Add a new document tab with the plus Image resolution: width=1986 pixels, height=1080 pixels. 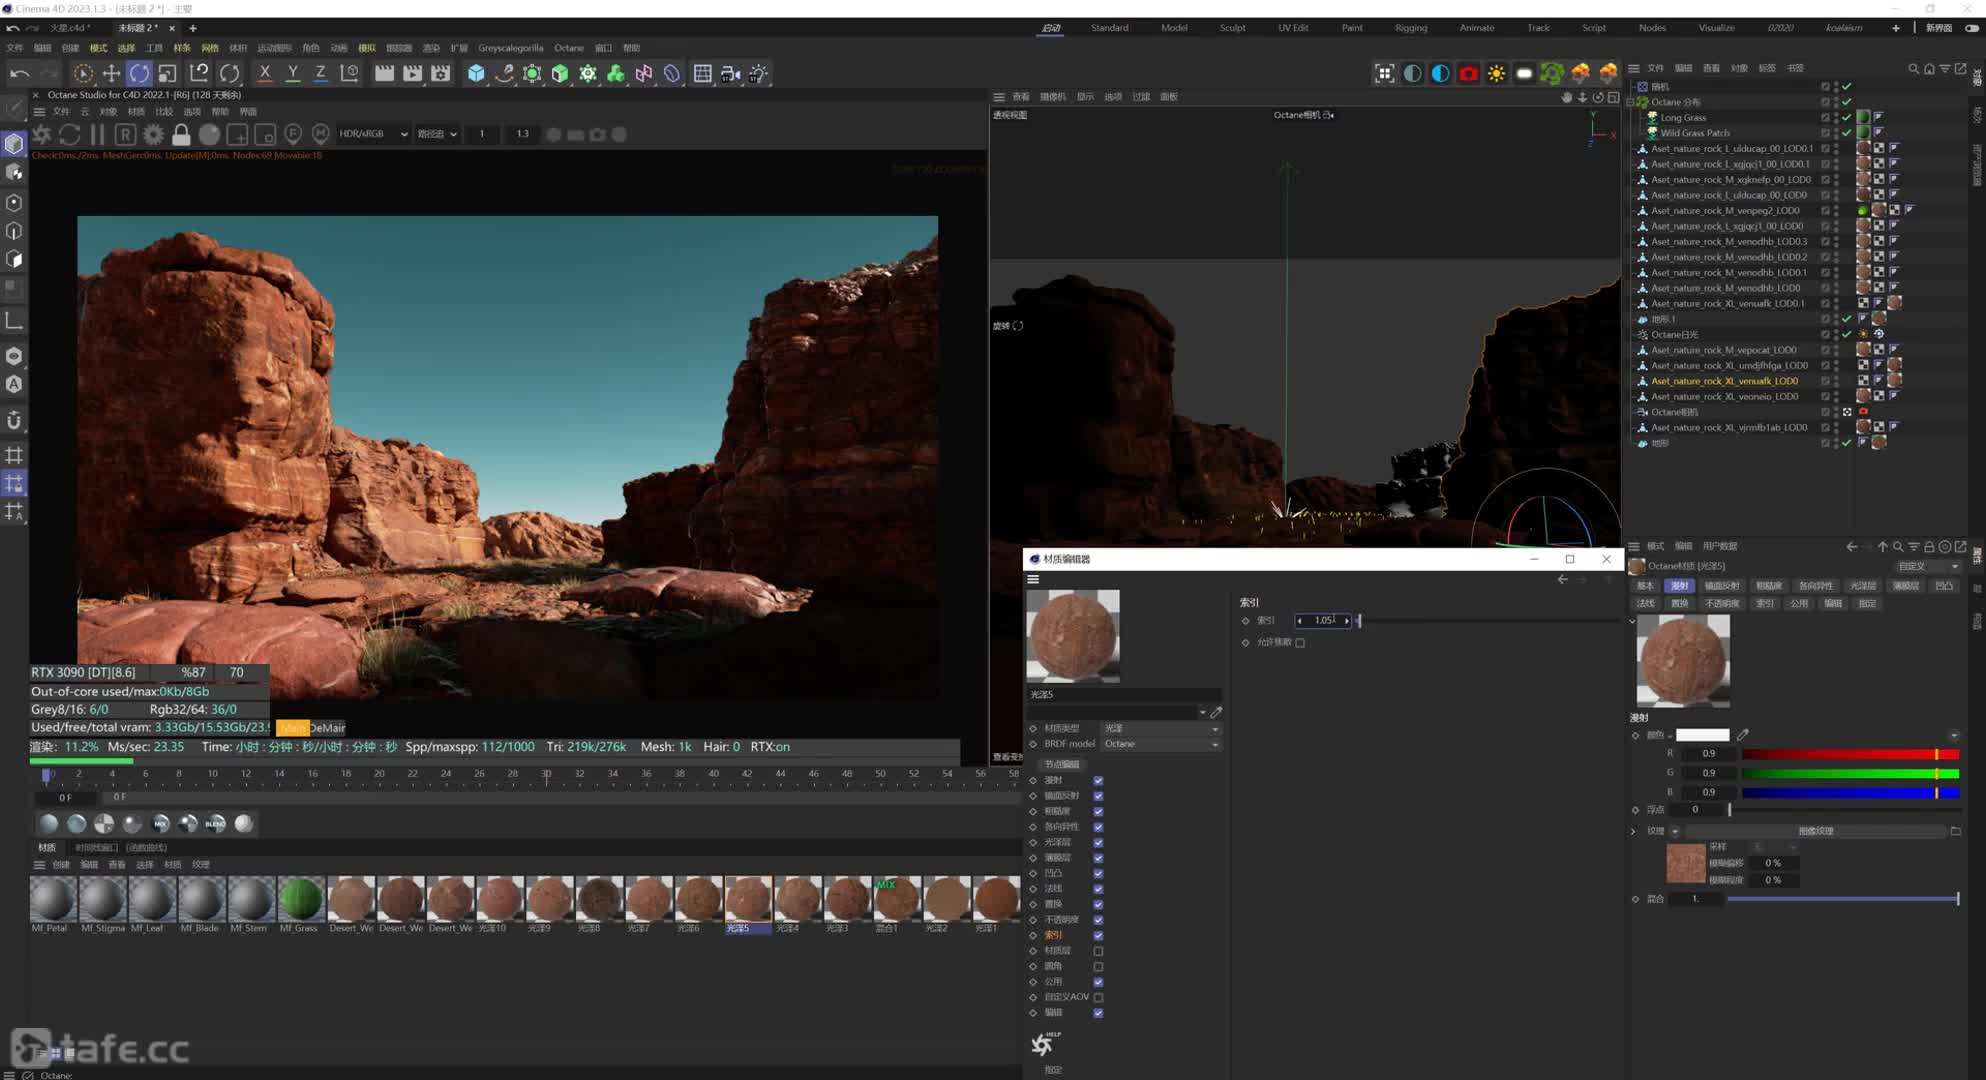coord(193,28)
